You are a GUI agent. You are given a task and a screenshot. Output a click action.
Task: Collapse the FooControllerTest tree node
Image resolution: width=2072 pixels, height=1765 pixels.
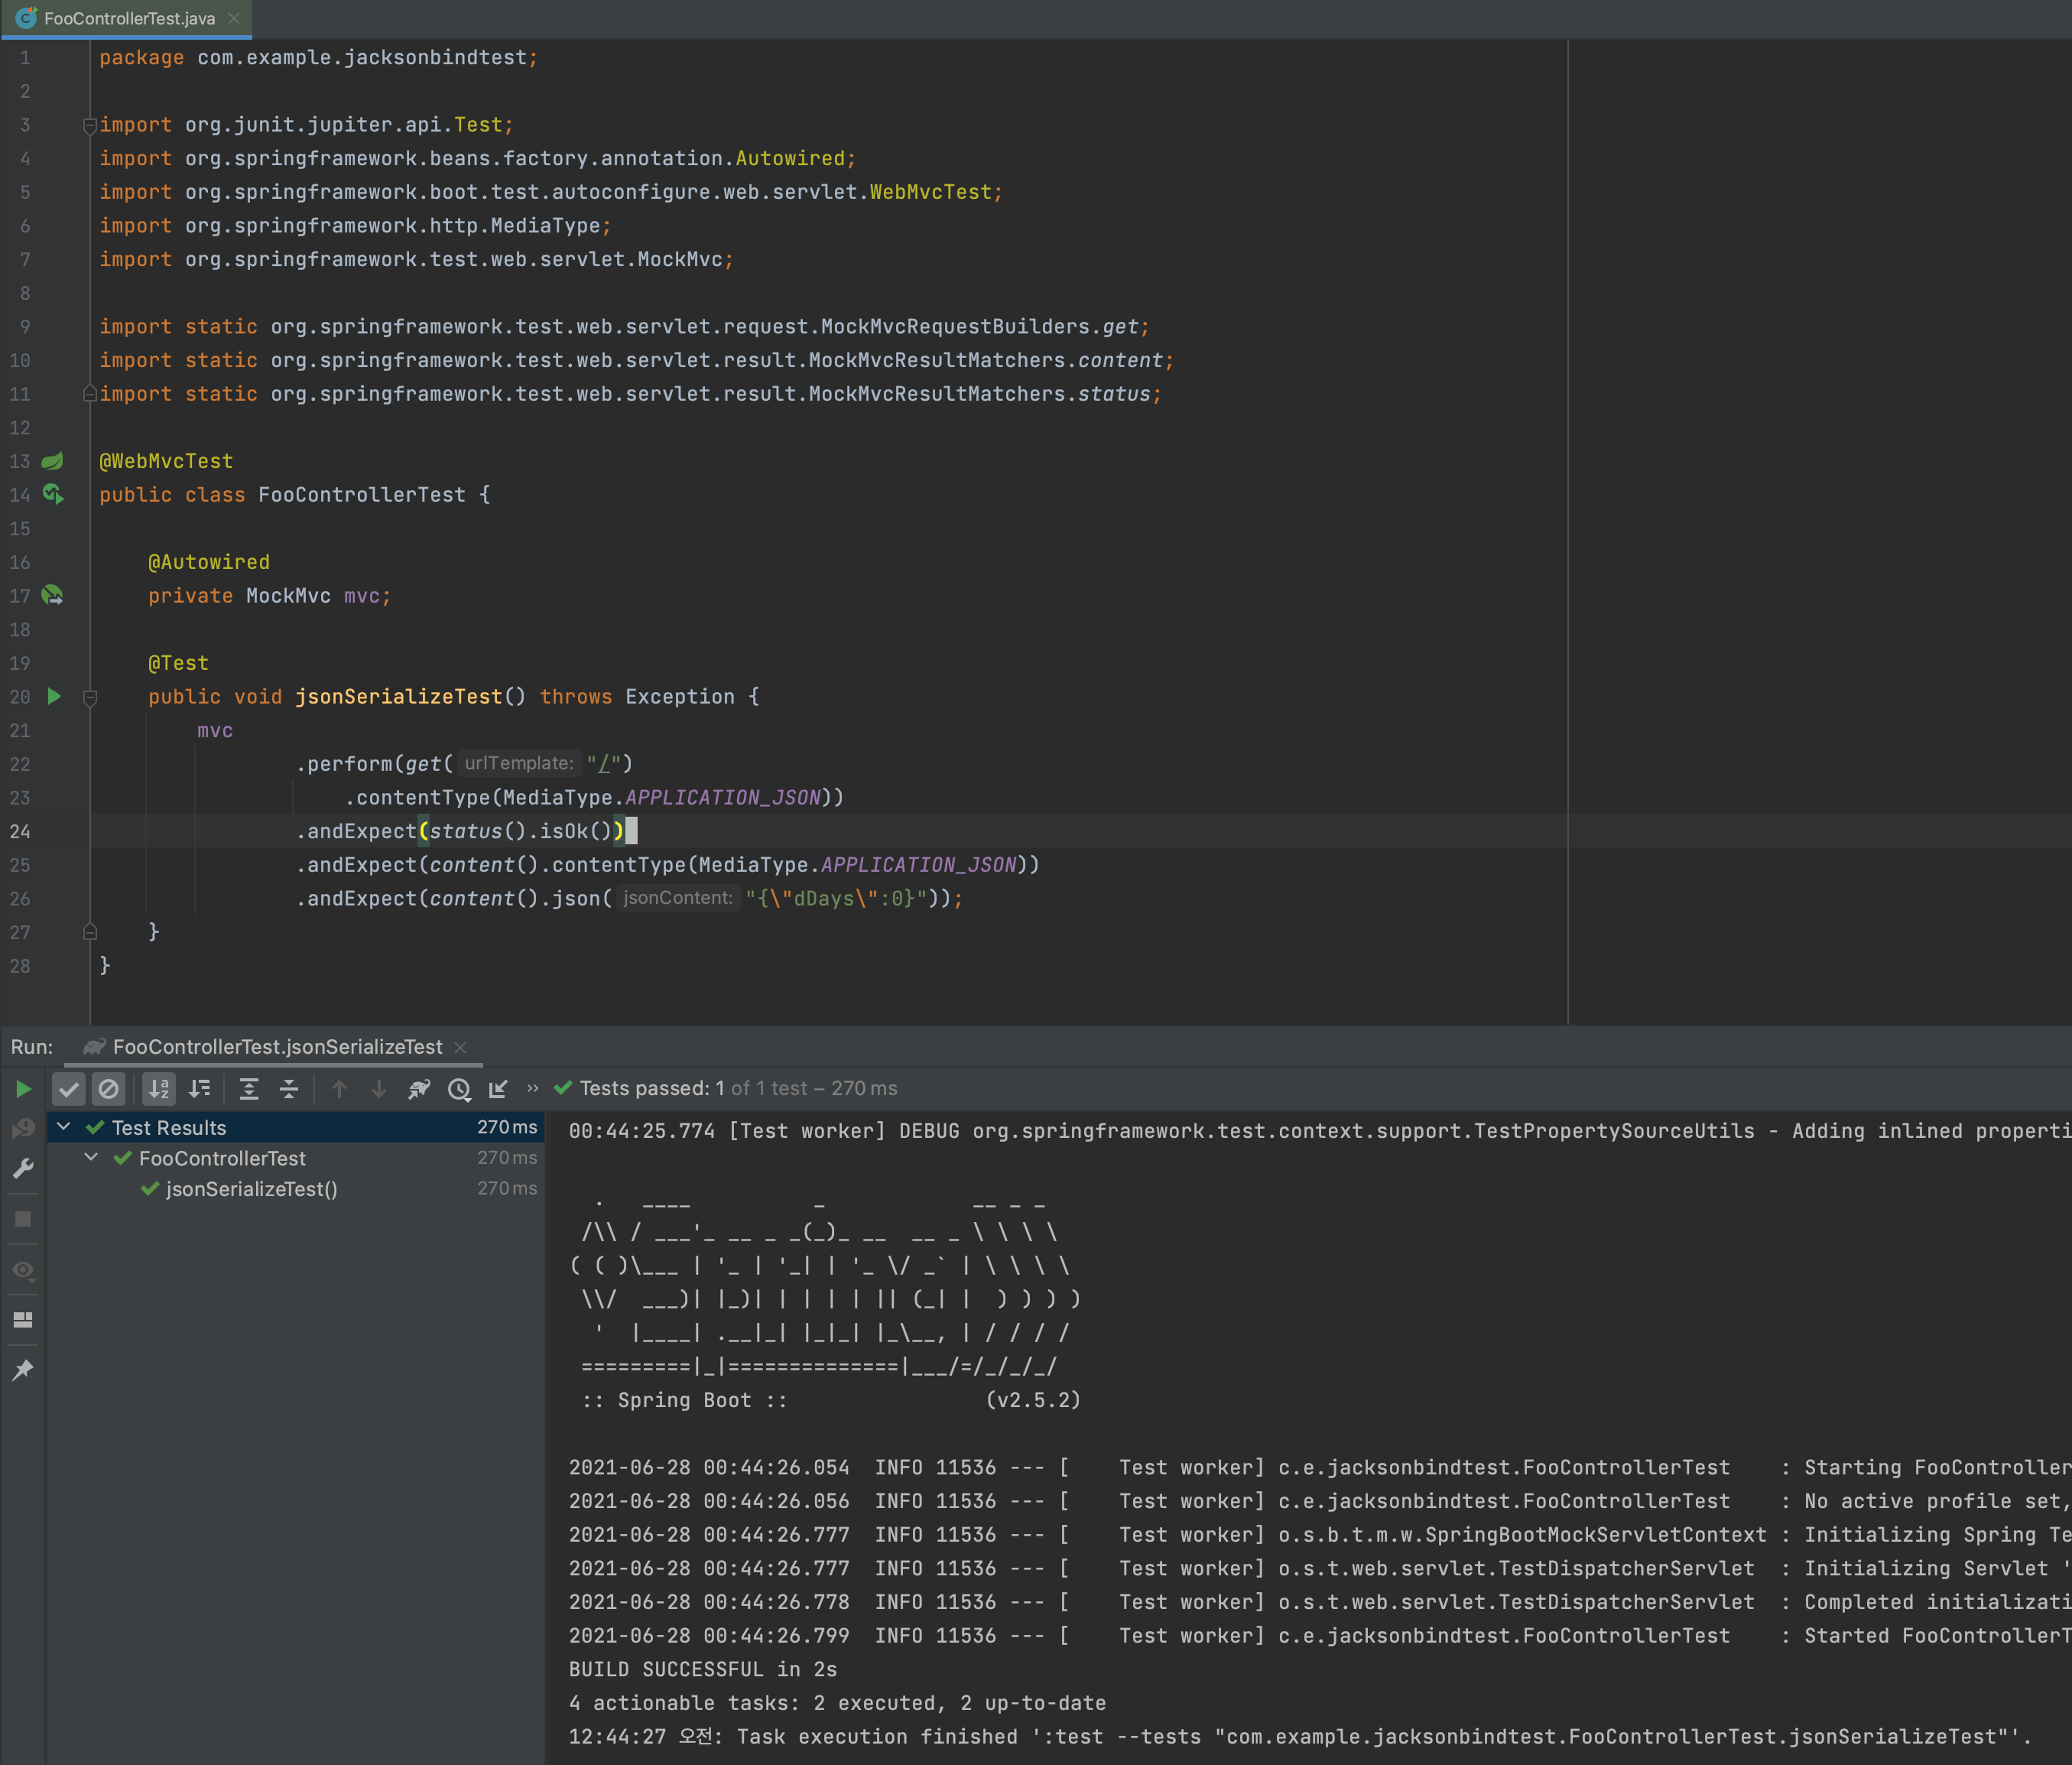[x=91, y=1157]
